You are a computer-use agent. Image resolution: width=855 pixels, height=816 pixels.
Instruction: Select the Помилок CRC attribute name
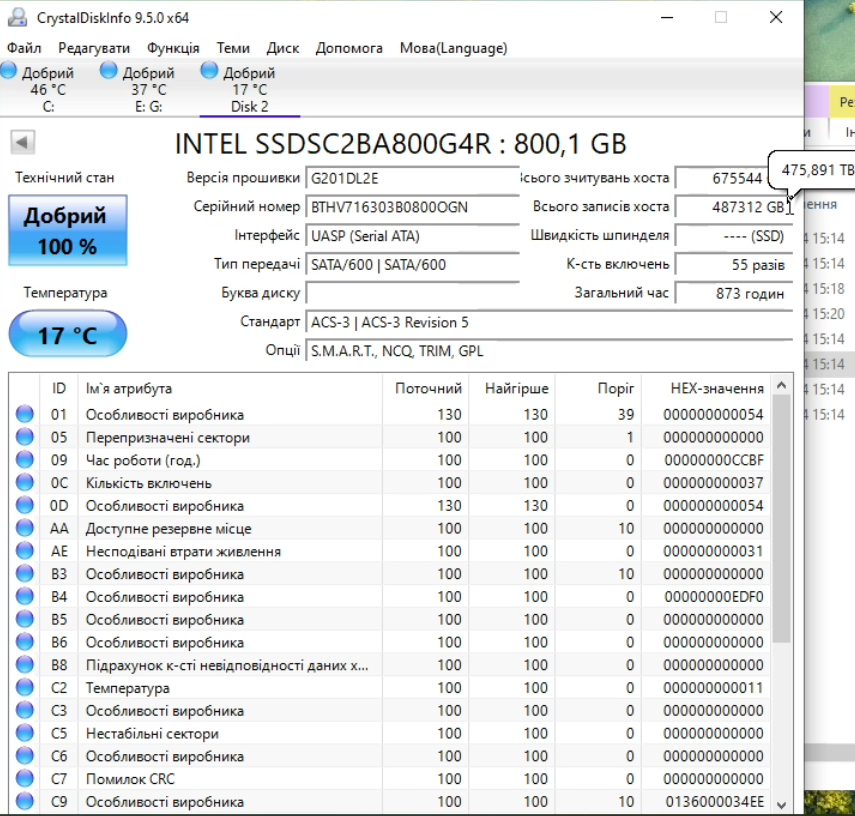click(x=130, y=779)
